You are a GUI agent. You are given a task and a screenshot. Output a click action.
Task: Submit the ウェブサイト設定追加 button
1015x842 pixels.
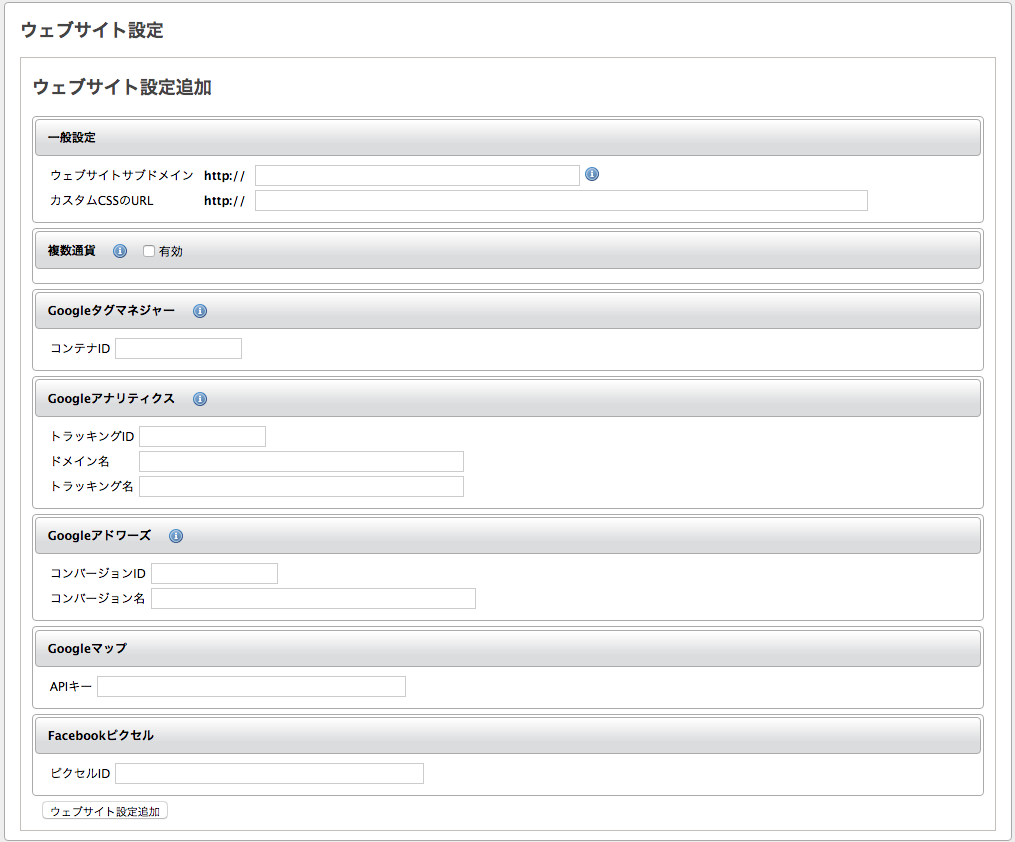coord(105,811)
